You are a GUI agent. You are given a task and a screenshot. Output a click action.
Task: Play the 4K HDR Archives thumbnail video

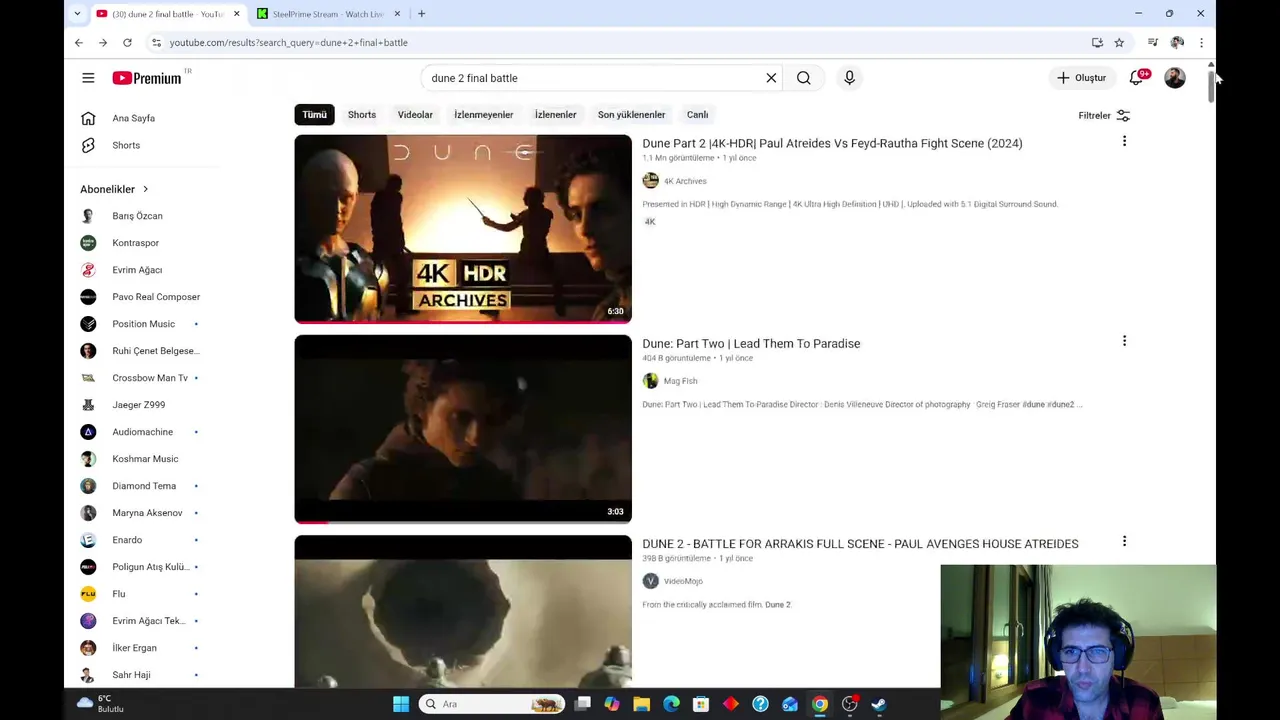click(x=463, y=229)
